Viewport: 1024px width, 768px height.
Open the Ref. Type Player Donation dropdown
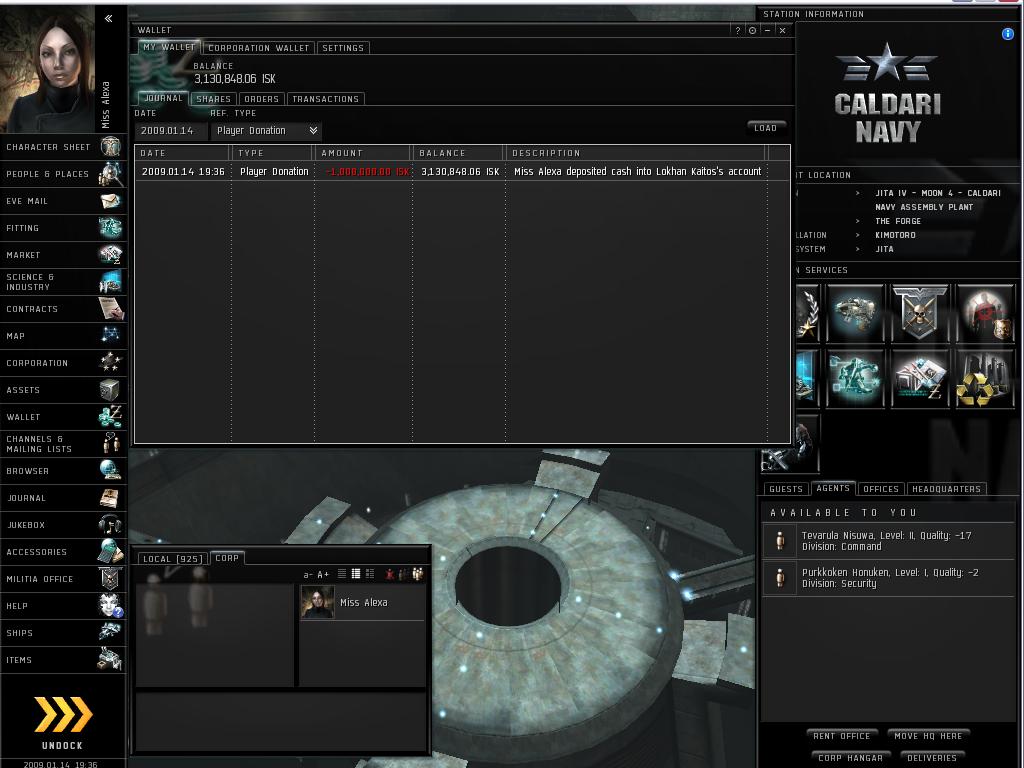point(266,131)
